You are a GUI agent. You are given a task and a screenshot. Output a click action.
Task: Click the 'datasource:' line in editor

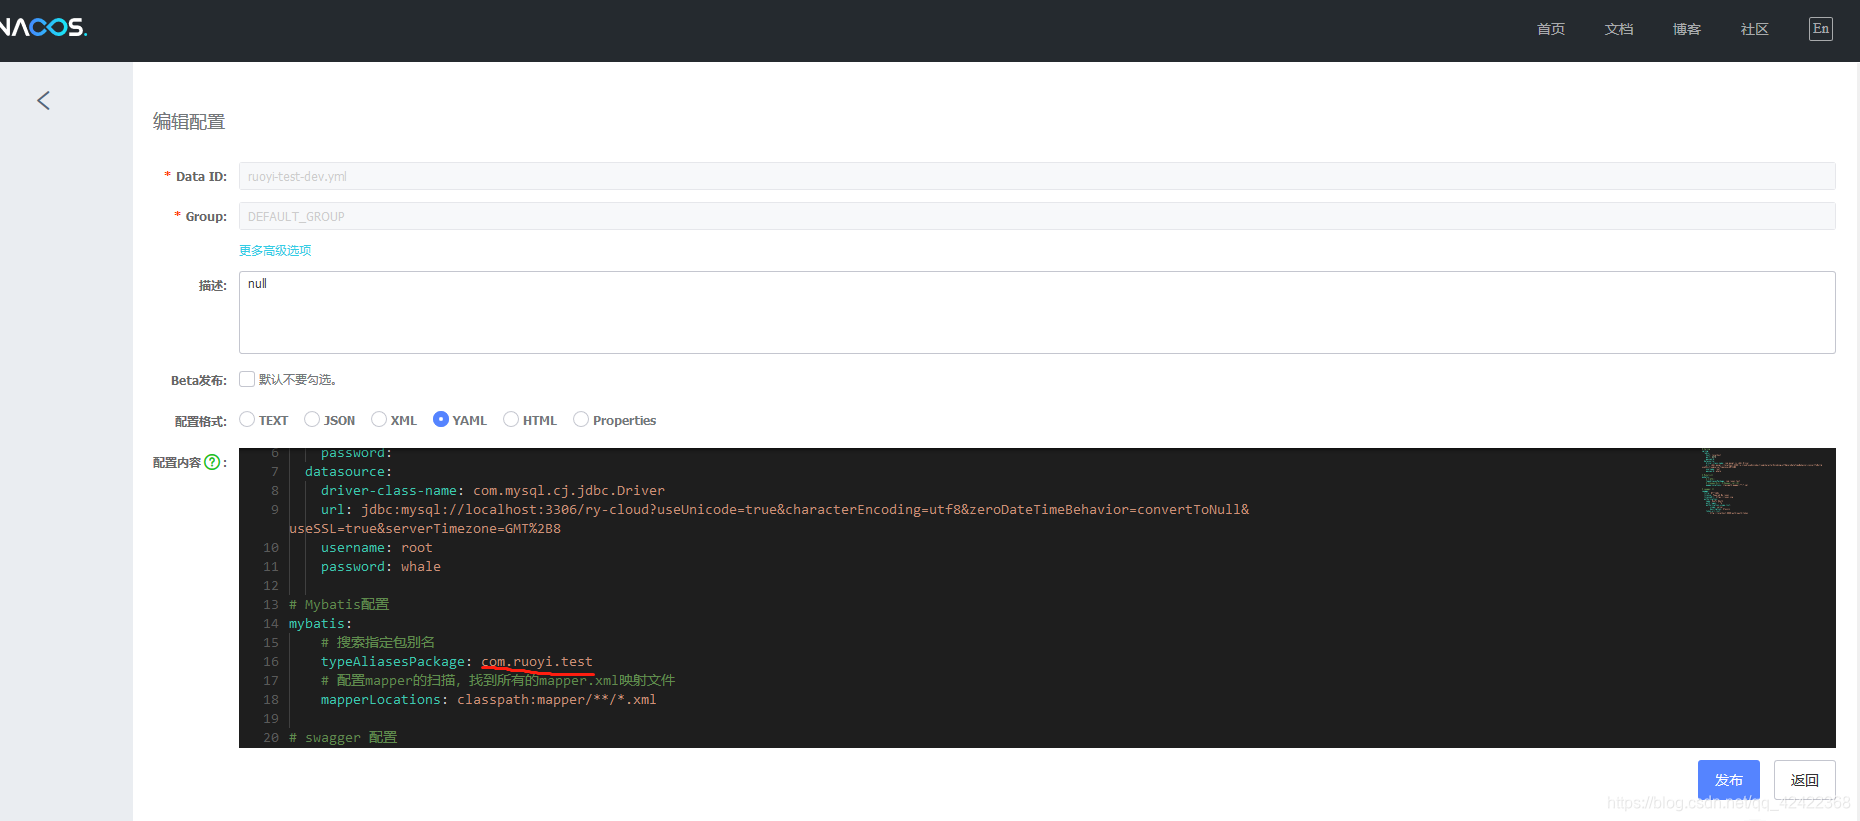[x=349, y=472]
